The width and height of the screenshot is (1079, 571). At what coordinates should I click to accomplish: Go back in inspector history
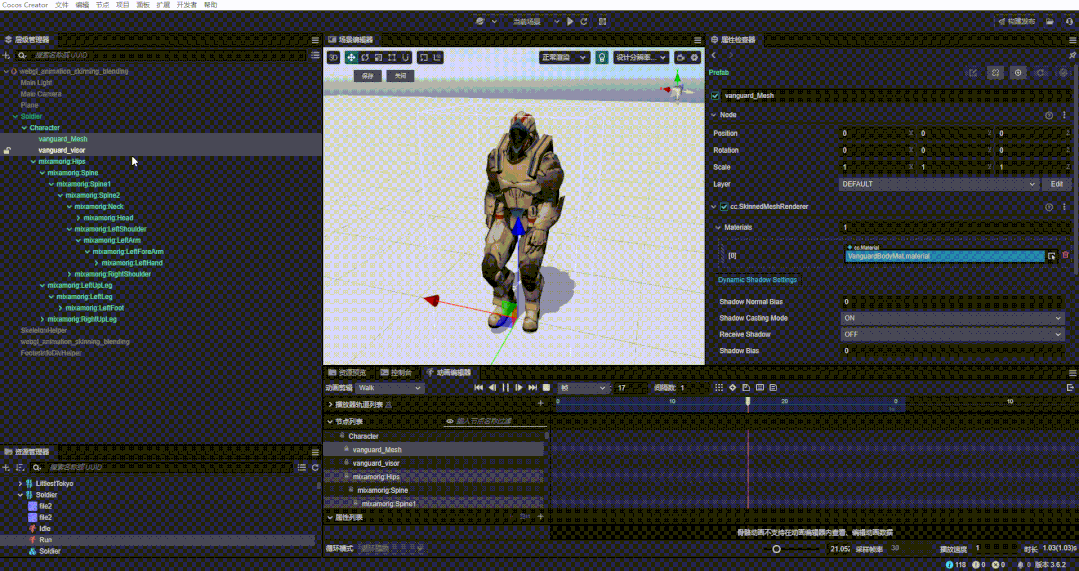[x=714, y=55]
